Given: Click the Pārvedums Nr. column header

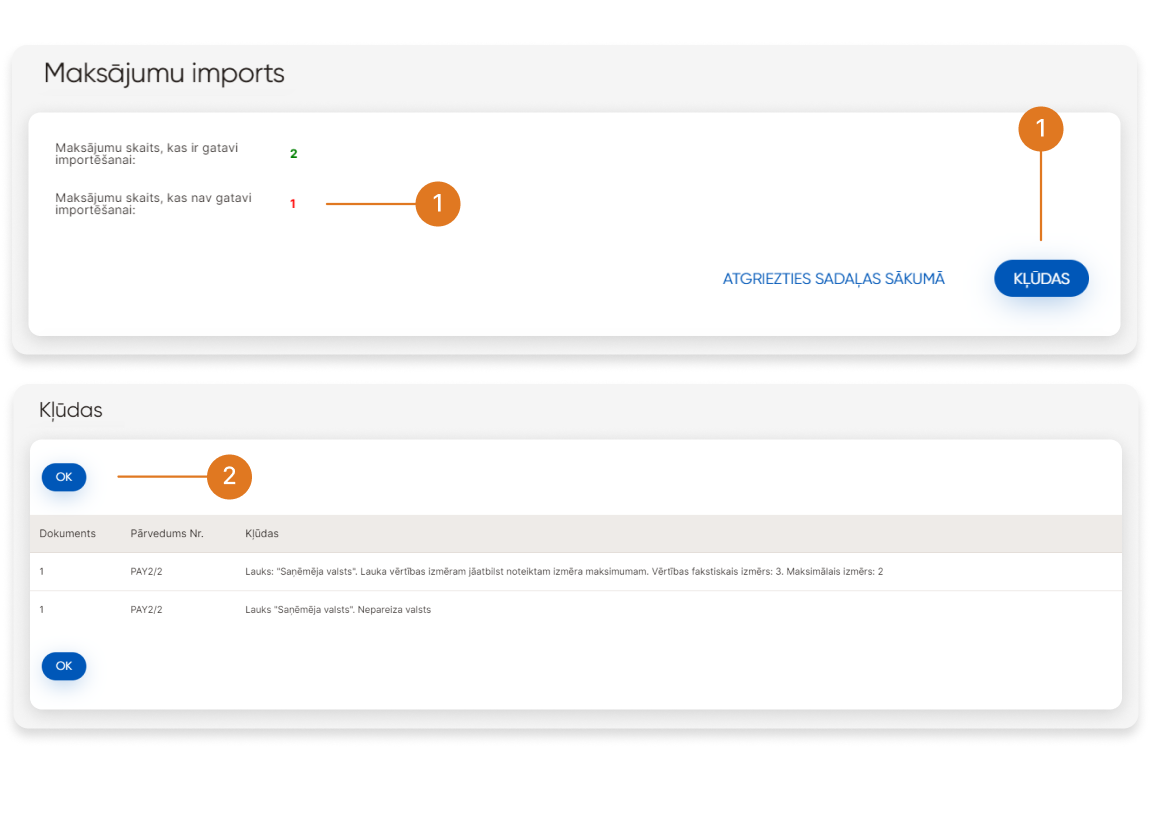Looking at the screenshot, I should coord(167,534).
